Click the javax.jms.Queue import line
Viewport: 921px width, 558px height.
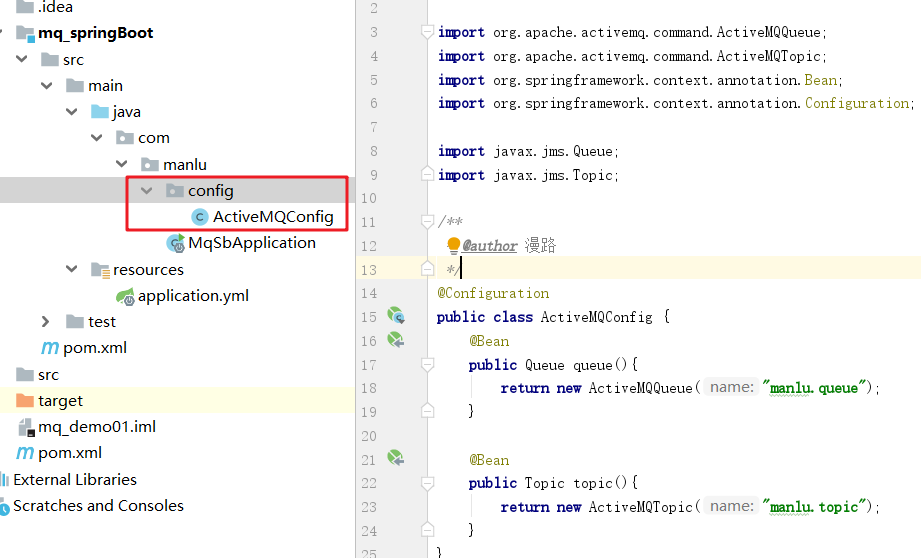click(x=528, y=152)
